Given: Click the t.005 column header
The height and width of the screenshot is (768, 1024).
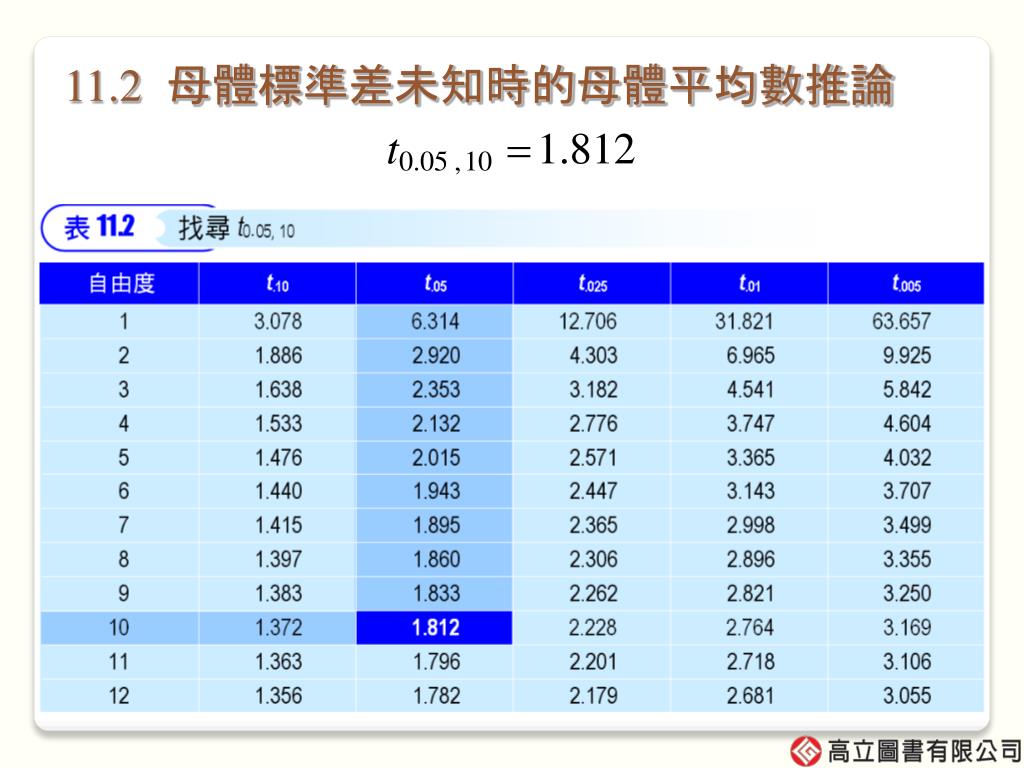Looking at the screenshot, I should click(906, 283).
